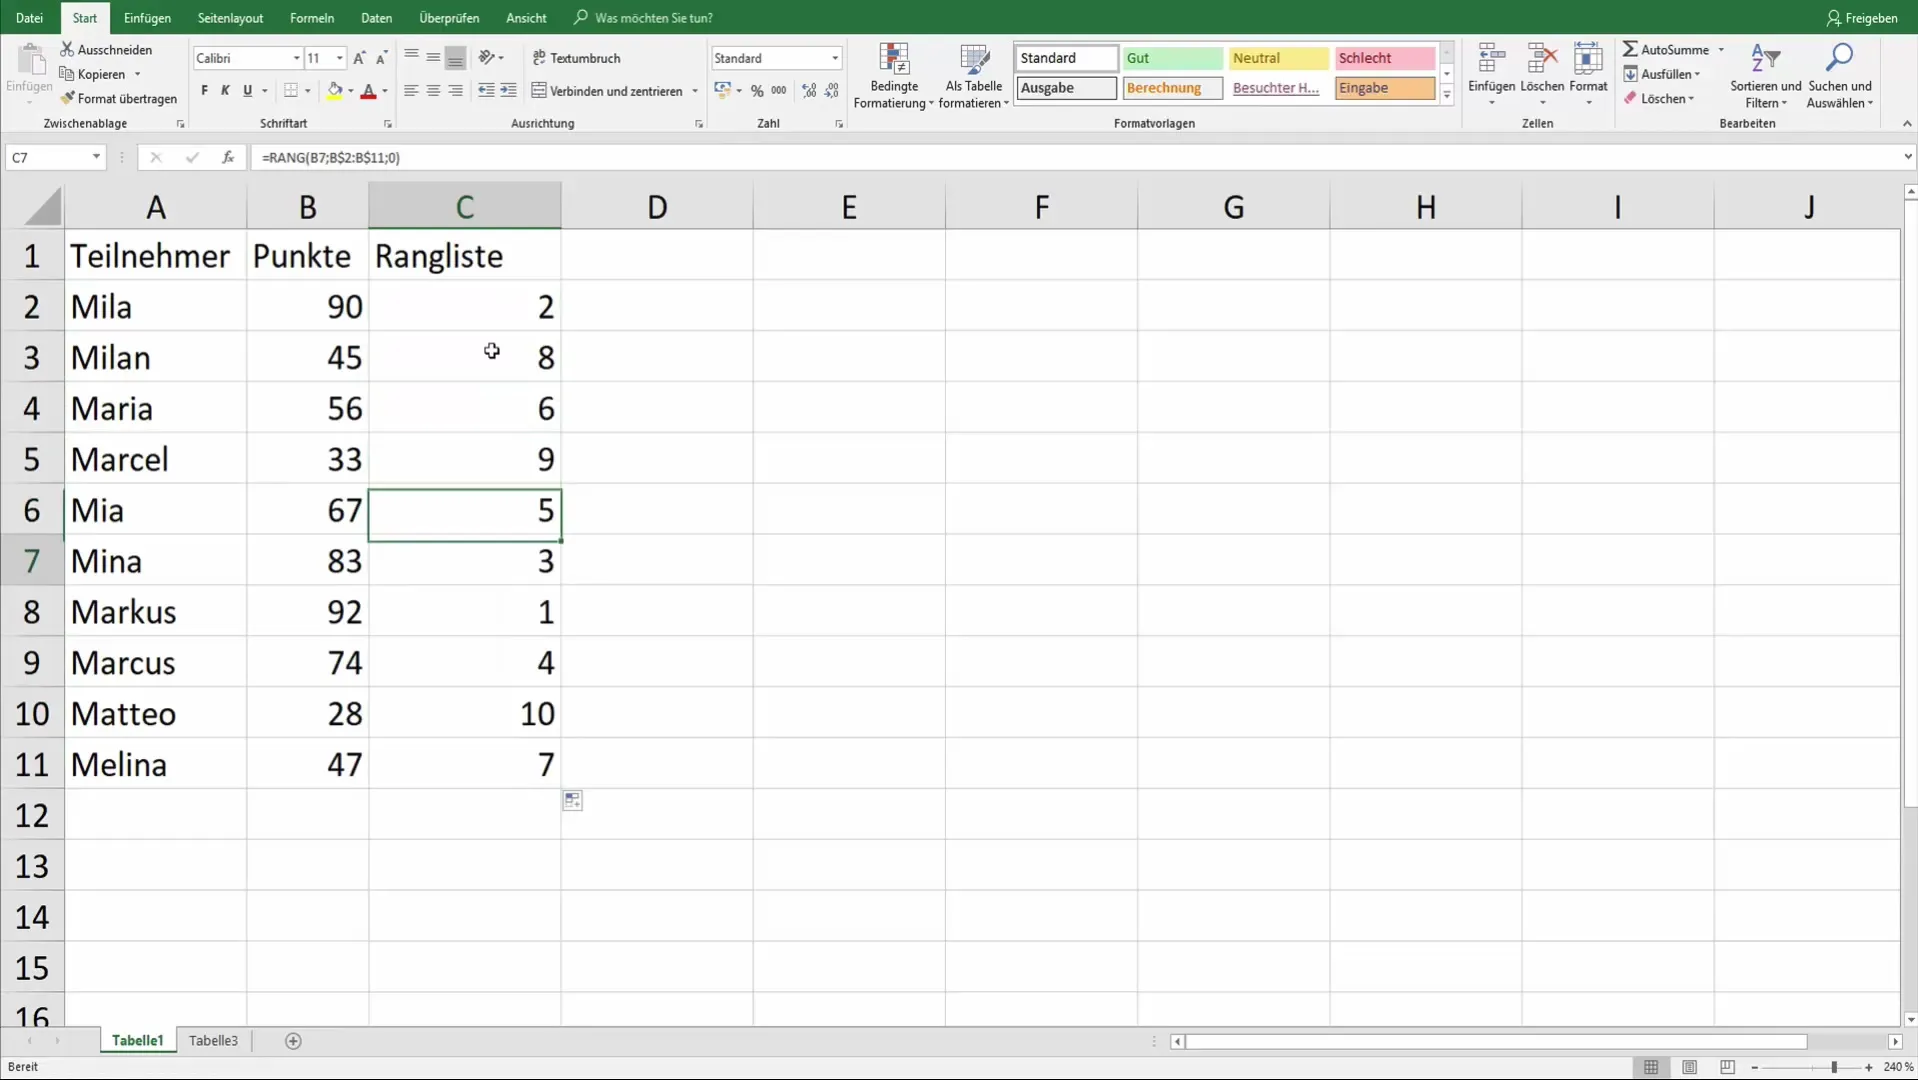
Task: Decrease font size with smaller A icon
Action: point(381,58)
